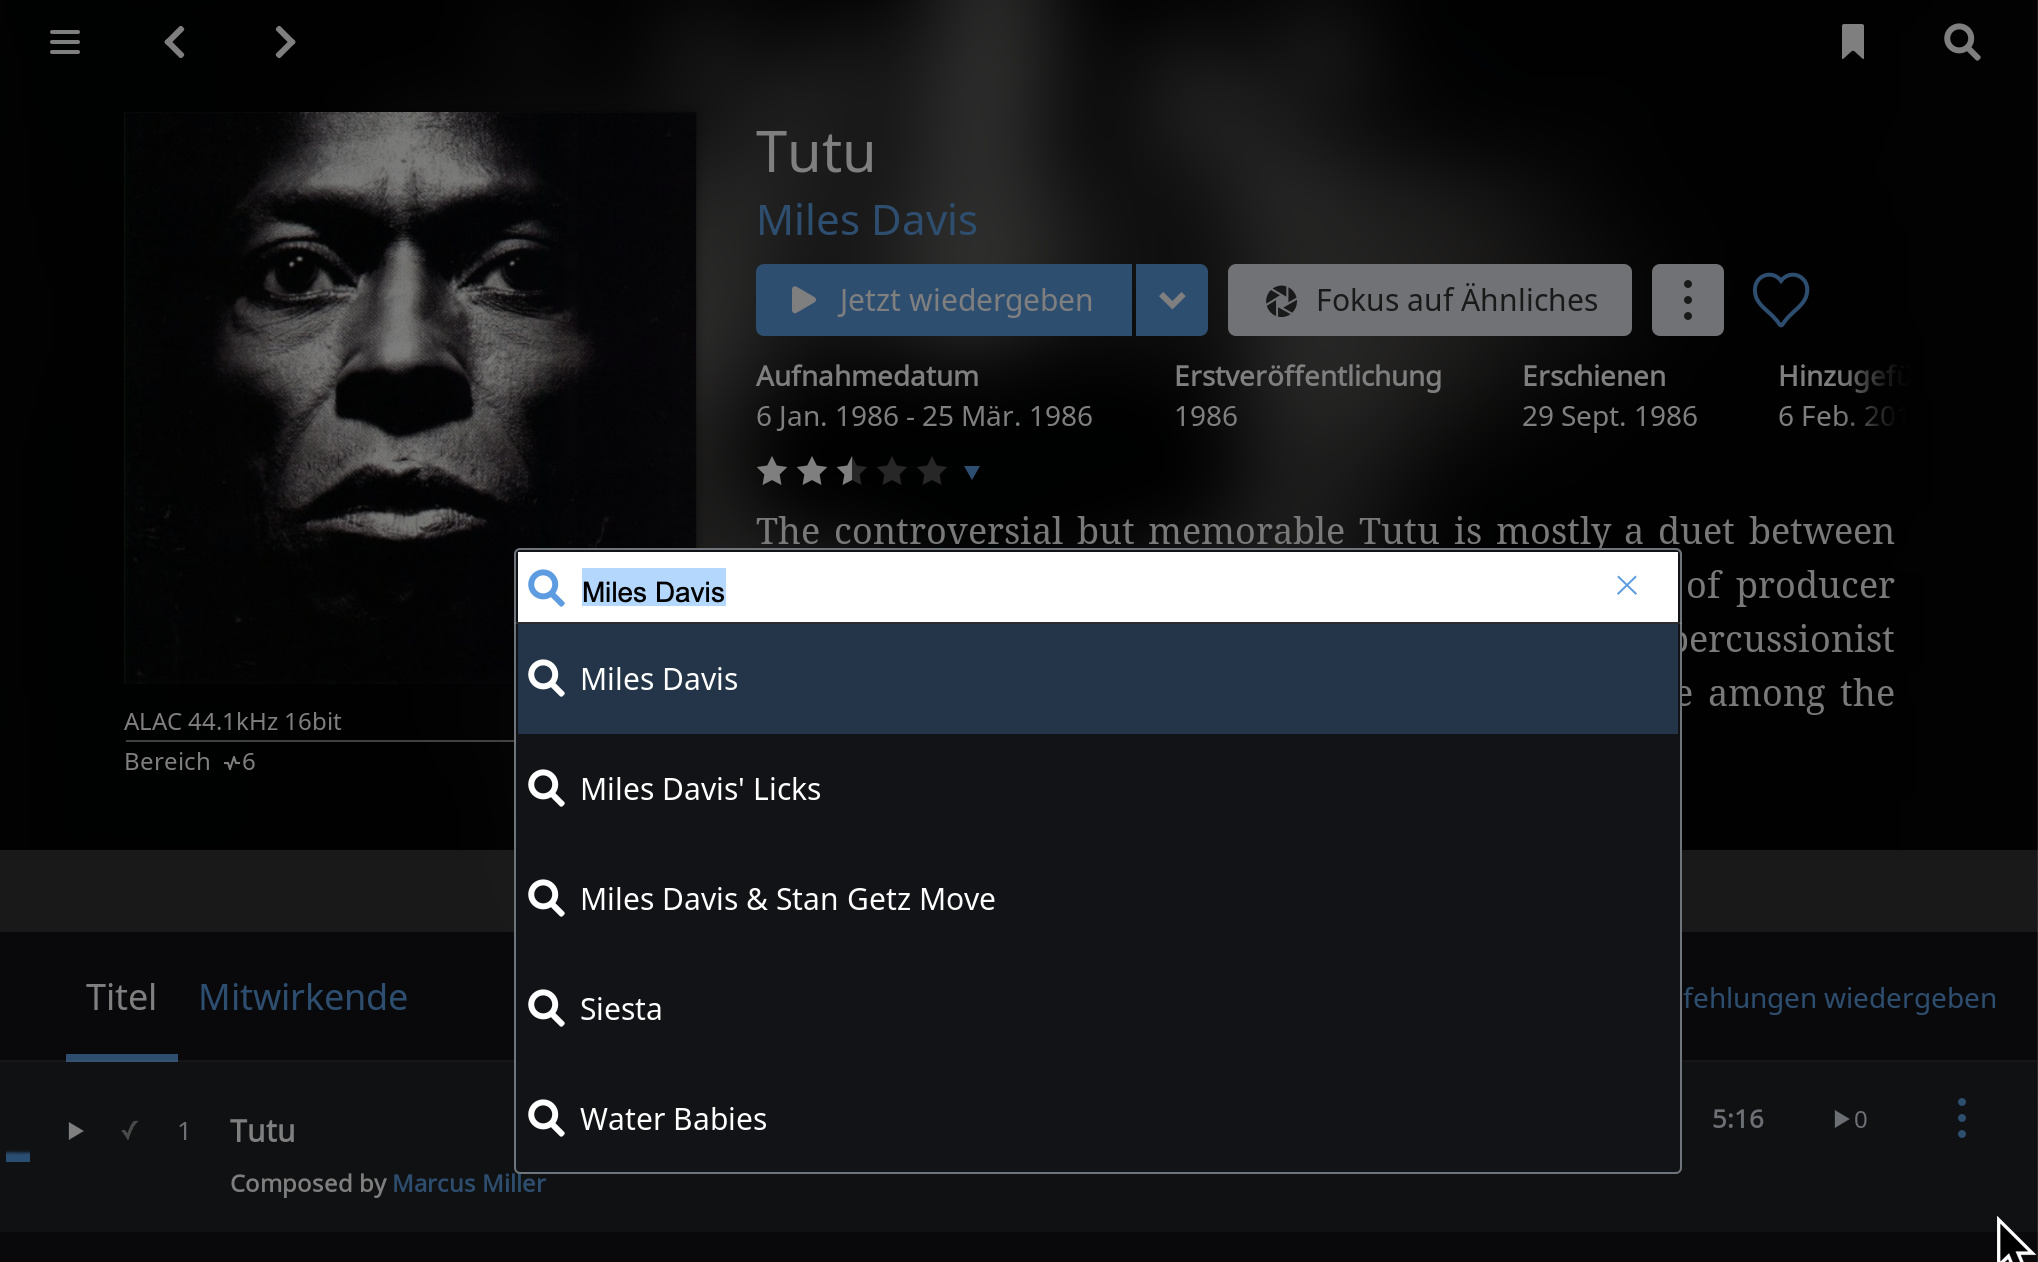Toggle favorite heart for the album

point(1781,299)
